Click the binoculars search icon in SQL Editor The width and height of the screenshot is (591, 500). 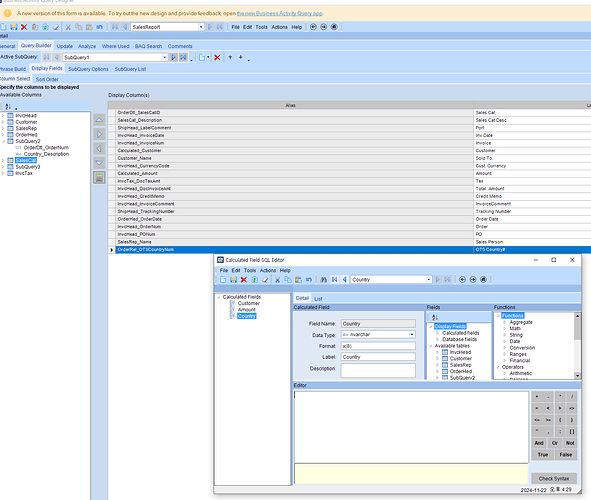(x=323, y=280)
